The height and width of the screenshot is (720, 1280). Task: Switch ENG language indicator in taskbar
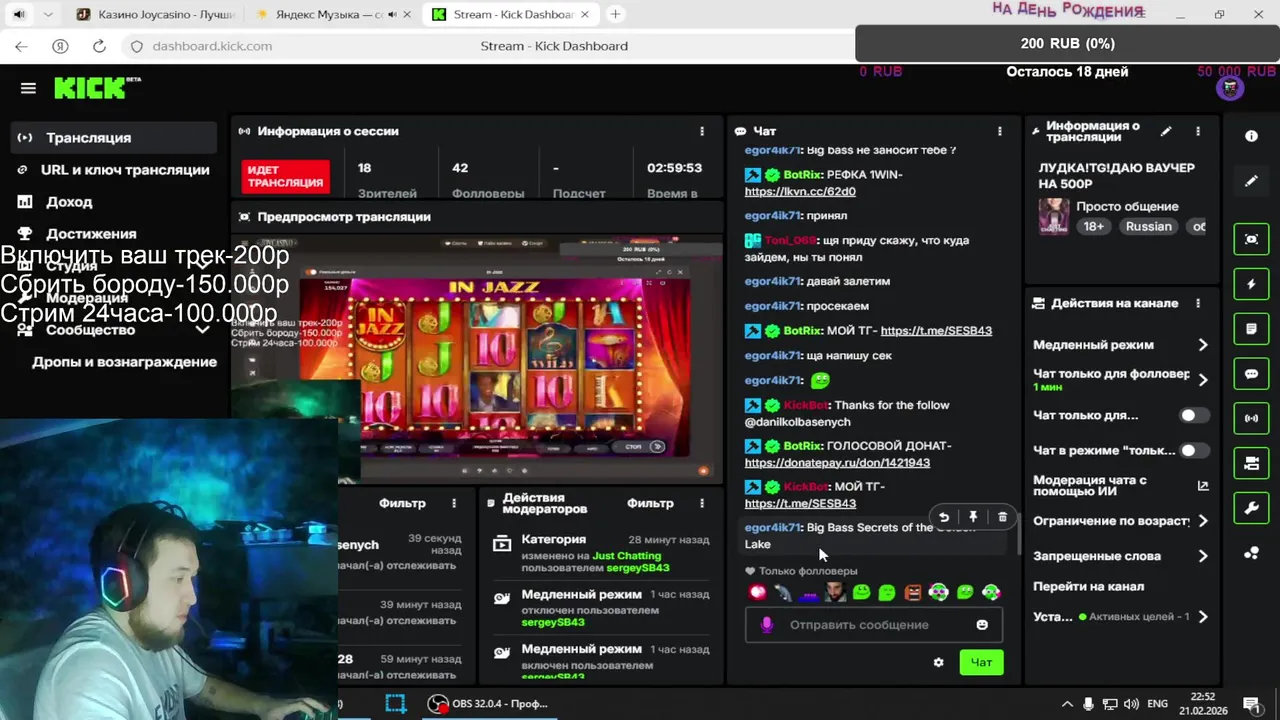(1157, 704)
